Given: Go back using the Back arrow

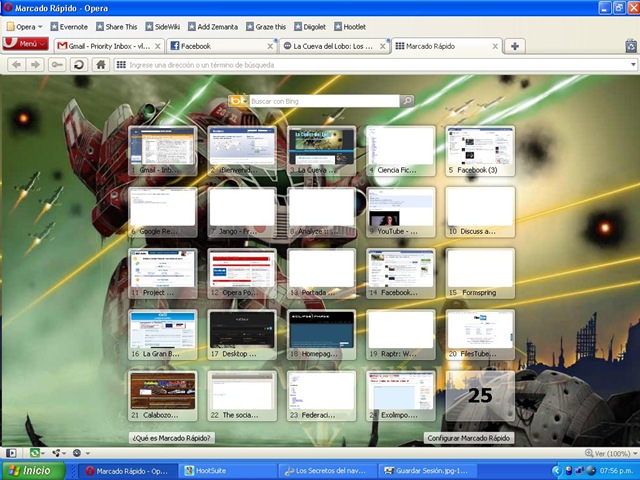Looking at the screenshot, I should click(x=17, y=64).
